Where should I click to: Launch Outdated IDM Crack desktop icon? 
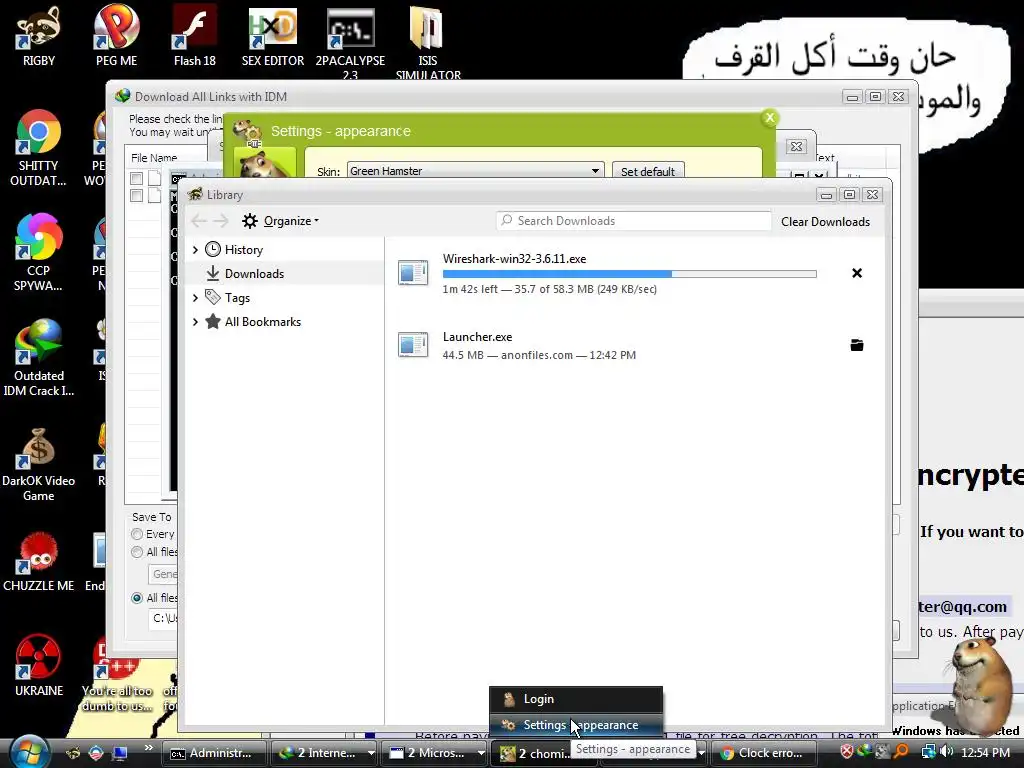click(x=39, y=358)
